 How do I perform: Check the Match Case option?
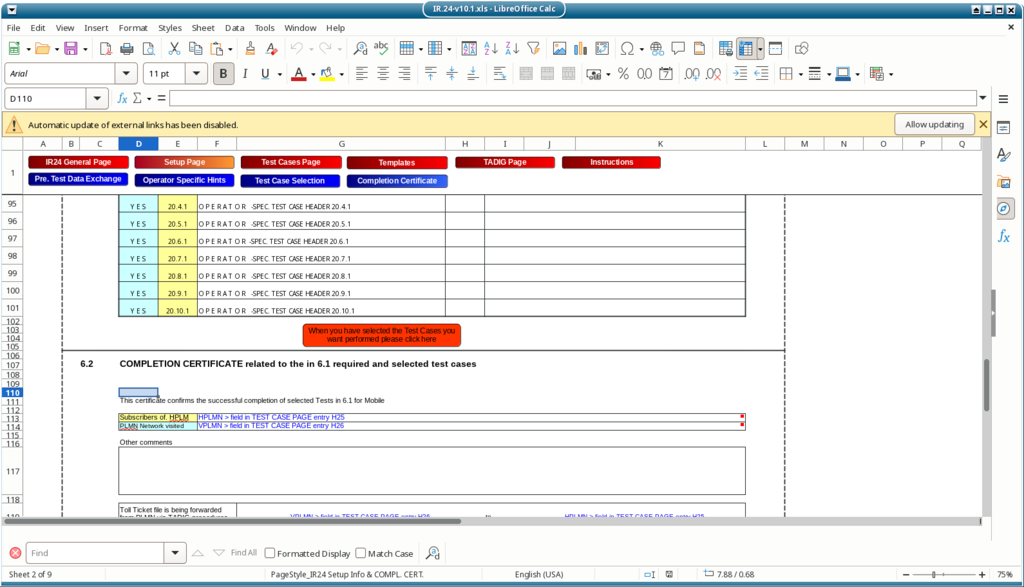(361, 553)
